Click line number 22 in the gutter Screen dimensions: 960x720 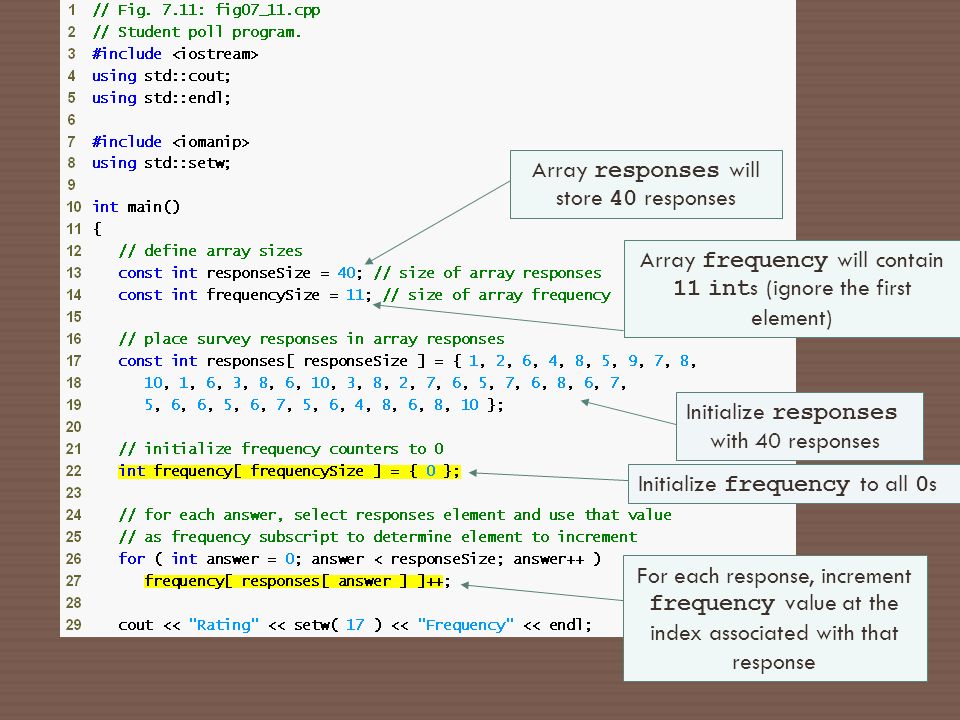[x=74, y=471]
